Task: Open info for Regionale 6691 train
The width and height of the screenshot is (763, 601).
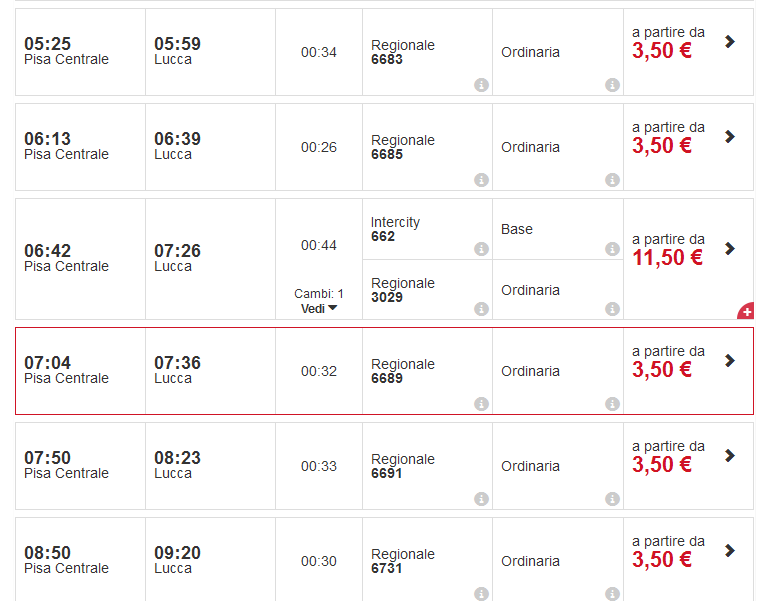Action: pyautogui.click(x=481, y=499)
